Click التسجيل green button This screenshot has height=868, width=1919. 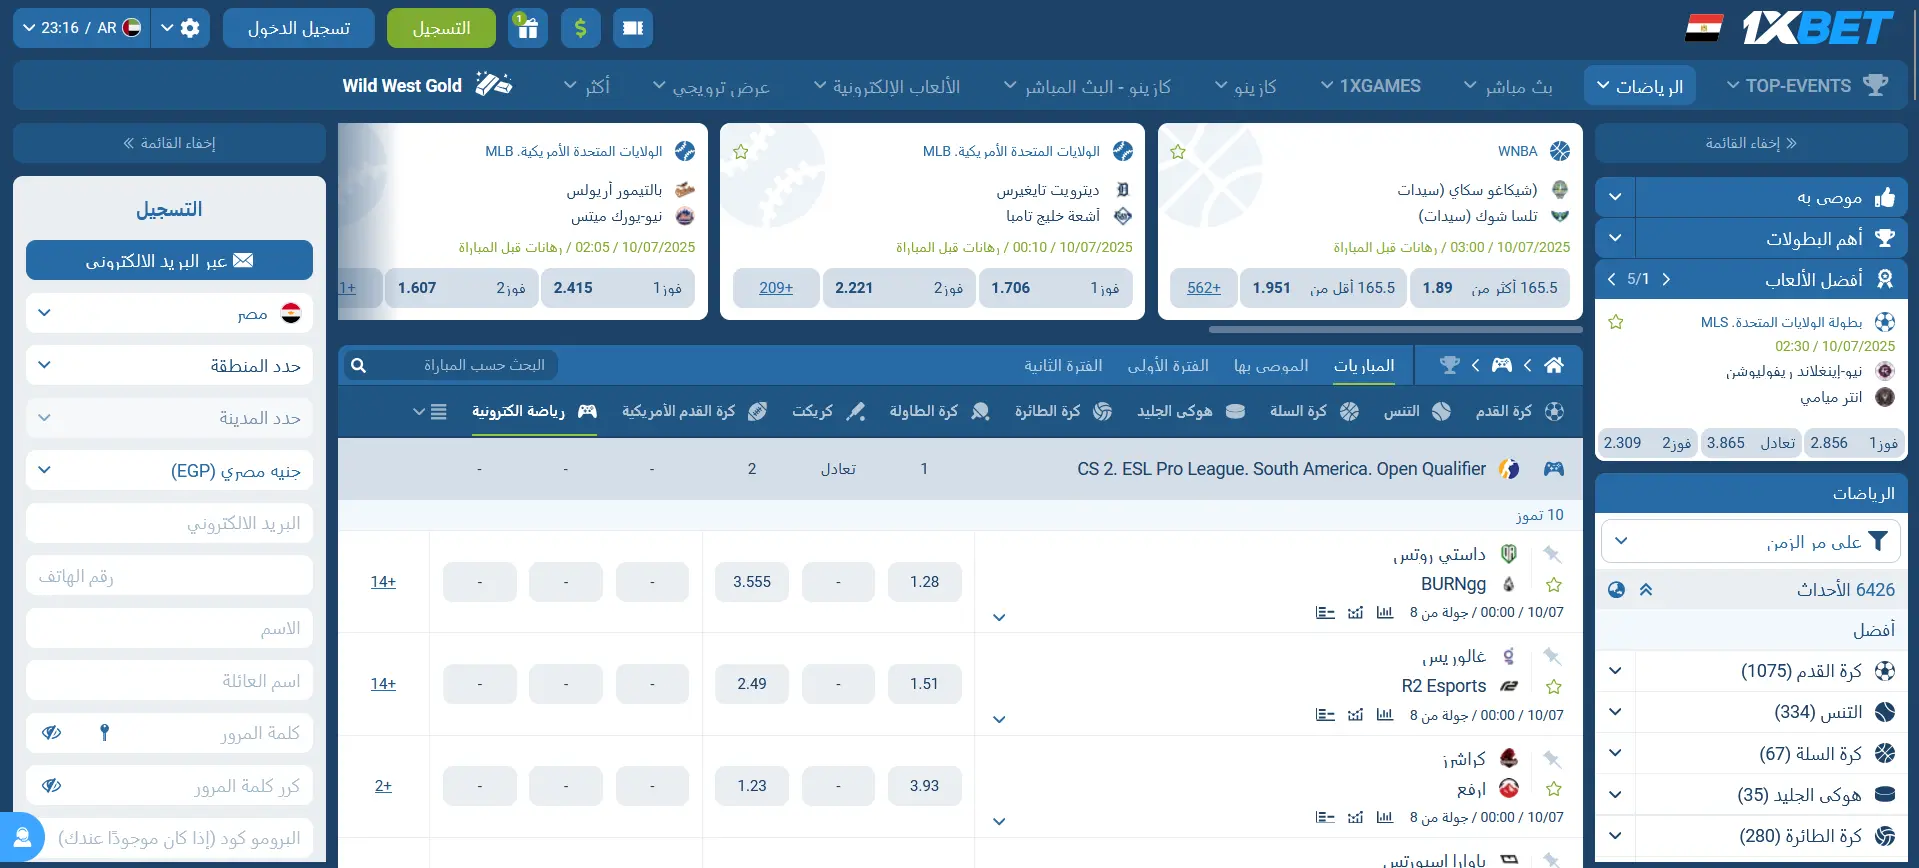pos(441,28)
